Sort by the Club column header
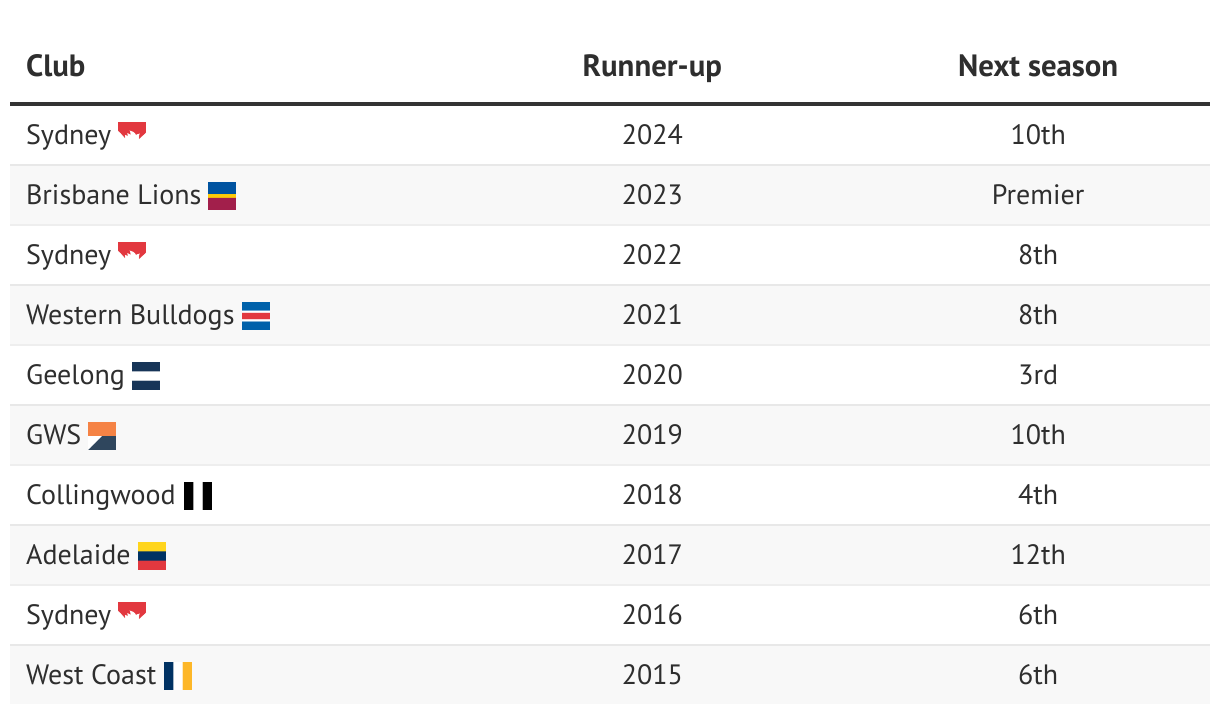Image resolution: width=1220 pixels, height=714 pixels. (56, 66)
